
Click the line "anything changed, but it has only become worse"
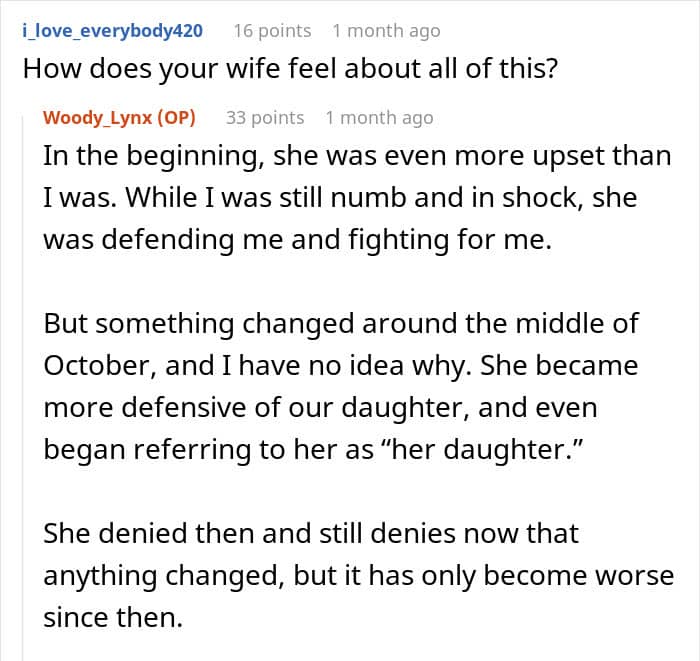358,576
